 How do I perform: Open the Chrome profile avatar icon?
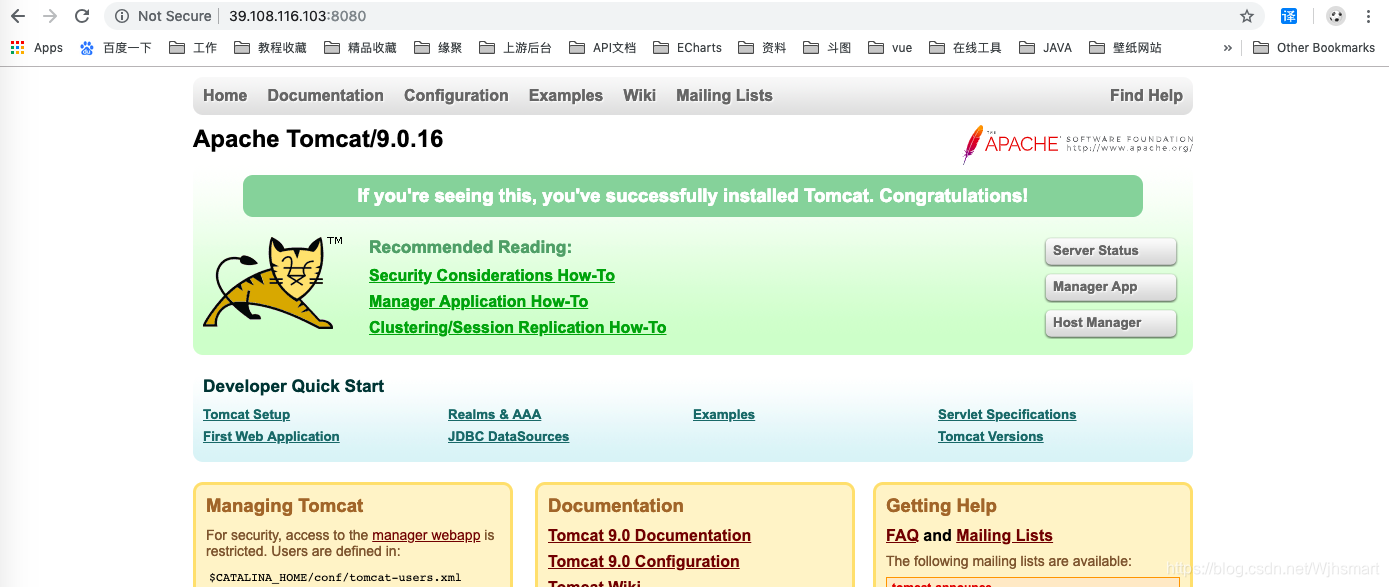click(x=1335, y=16)
